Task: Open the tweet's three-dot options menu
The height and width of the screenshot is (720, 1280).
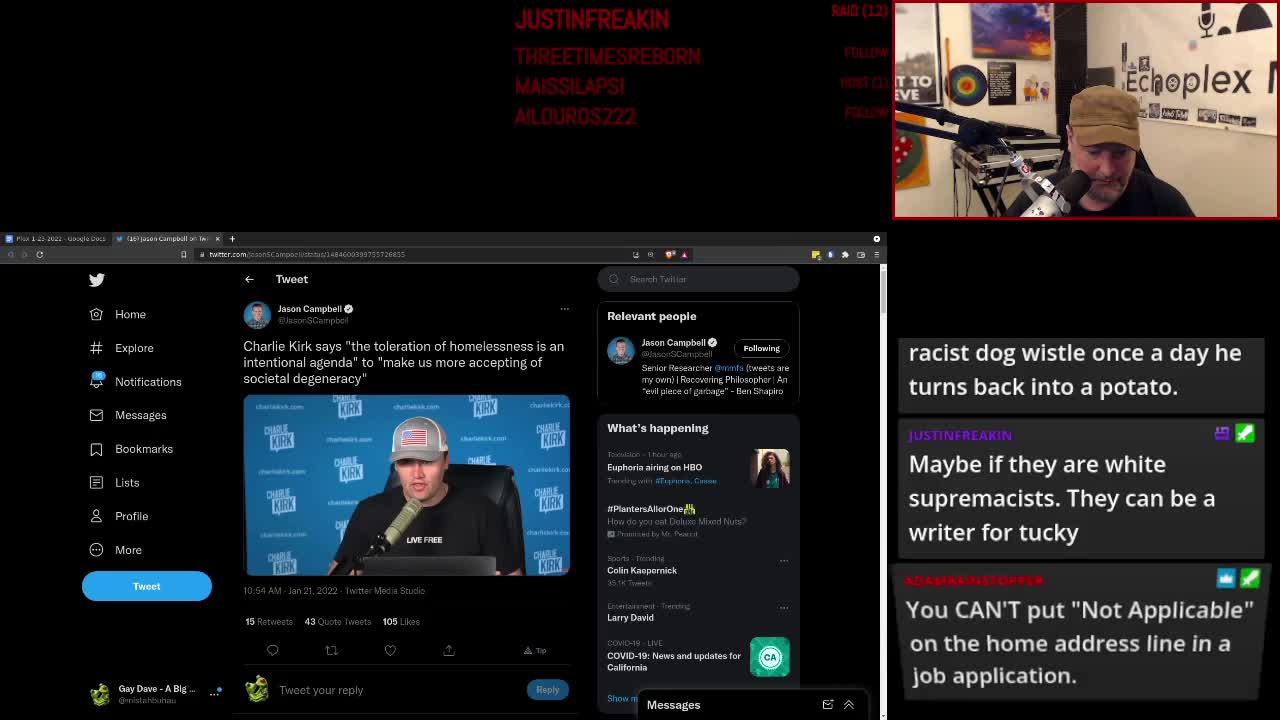Action: pyautogui.click(x=564, y=309)
